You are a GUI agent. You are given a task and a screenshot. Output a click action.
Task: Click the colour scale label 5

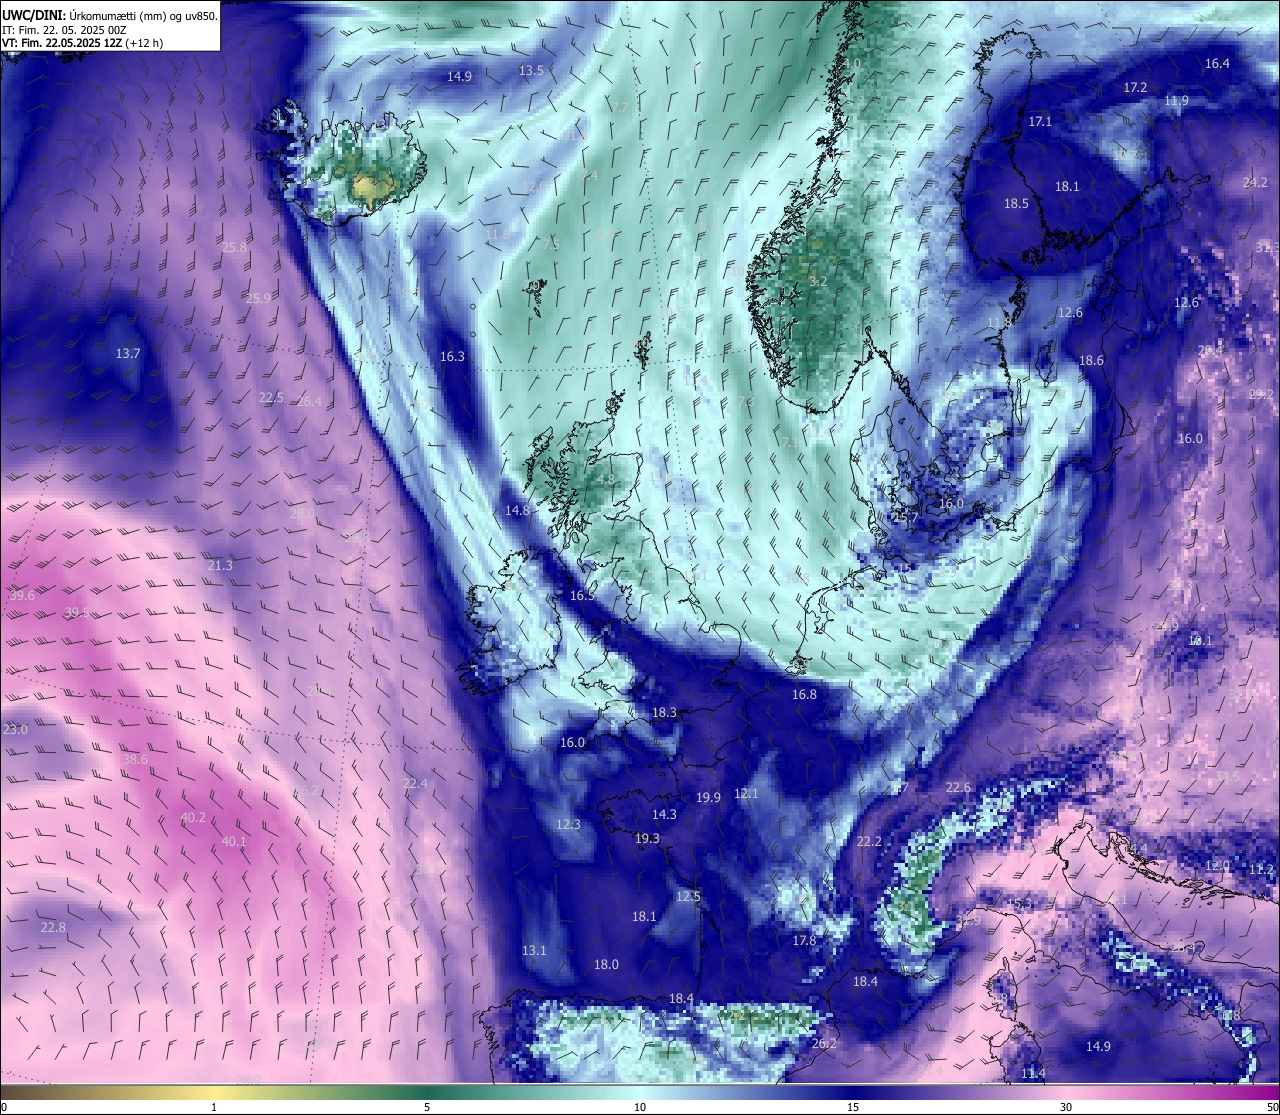point(427,1107)
